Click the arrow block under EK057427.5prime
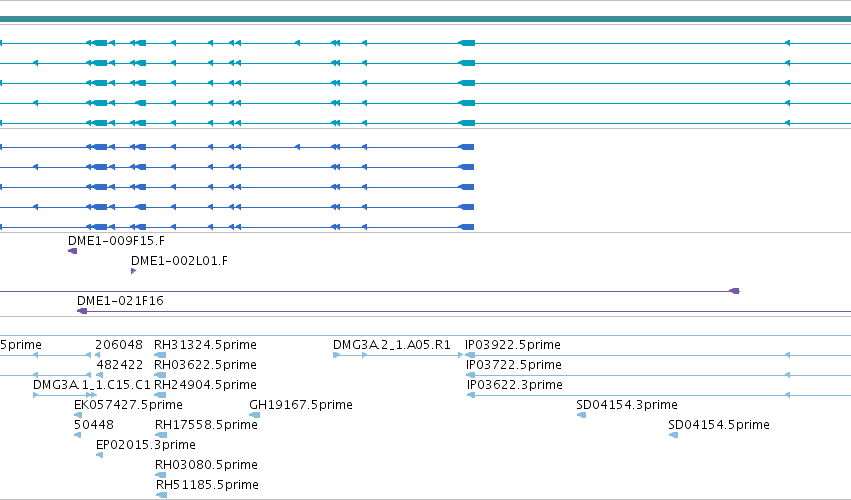The image size is (851, 500). [78, 415]
